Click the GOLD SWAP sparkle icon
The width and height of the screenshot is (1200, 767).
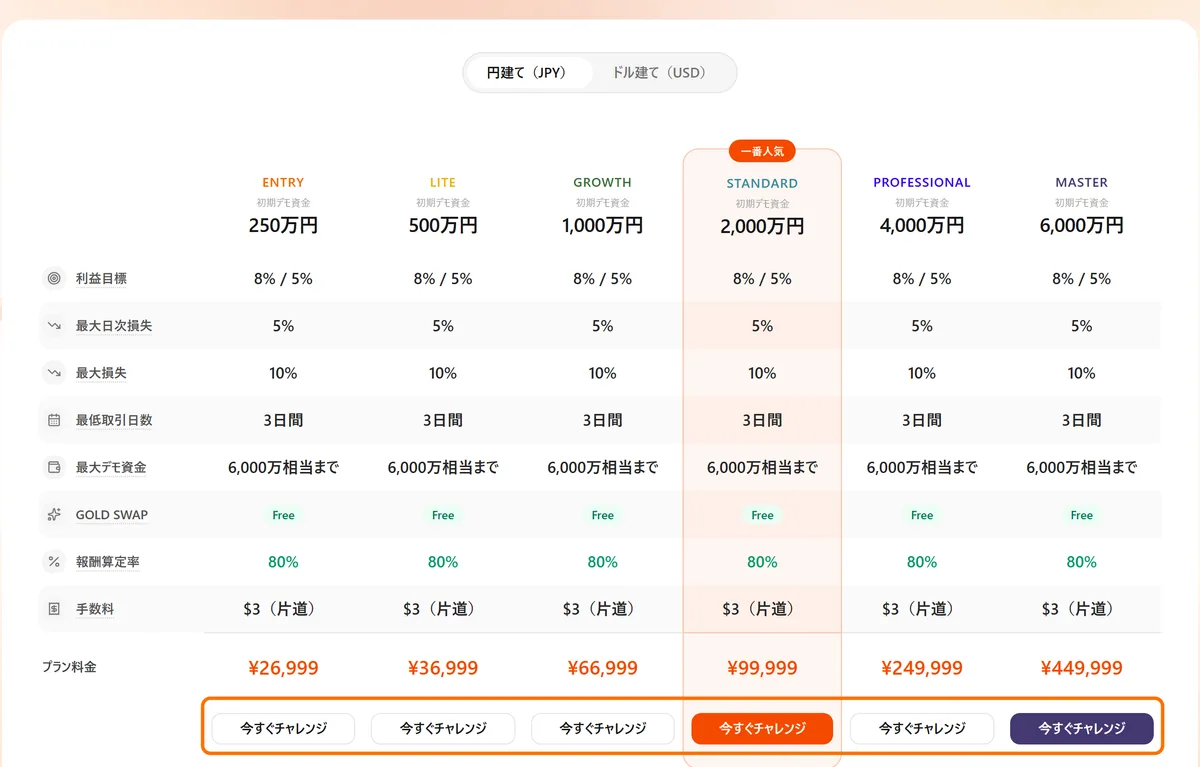pos(54,515)
